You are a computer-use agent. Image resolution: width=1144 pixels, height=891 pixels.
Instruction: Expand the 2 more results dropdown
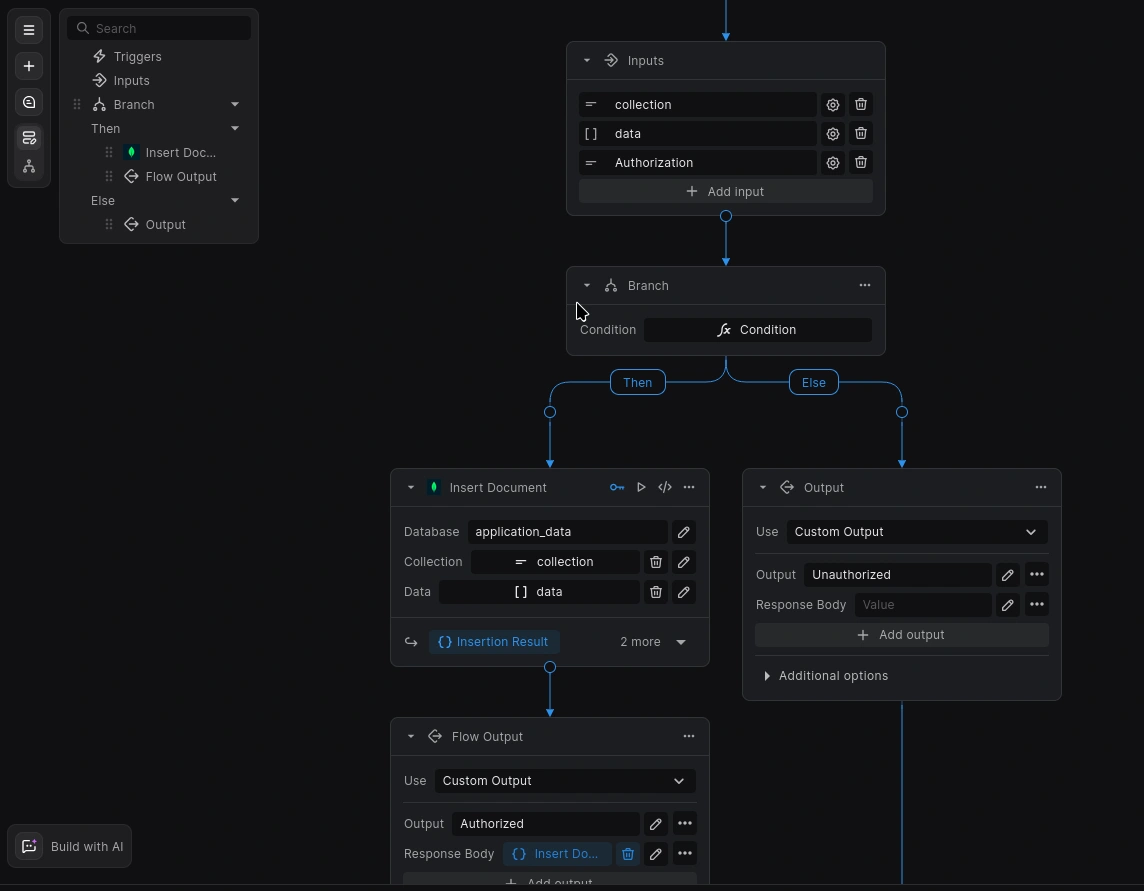[x=653, y=642]
